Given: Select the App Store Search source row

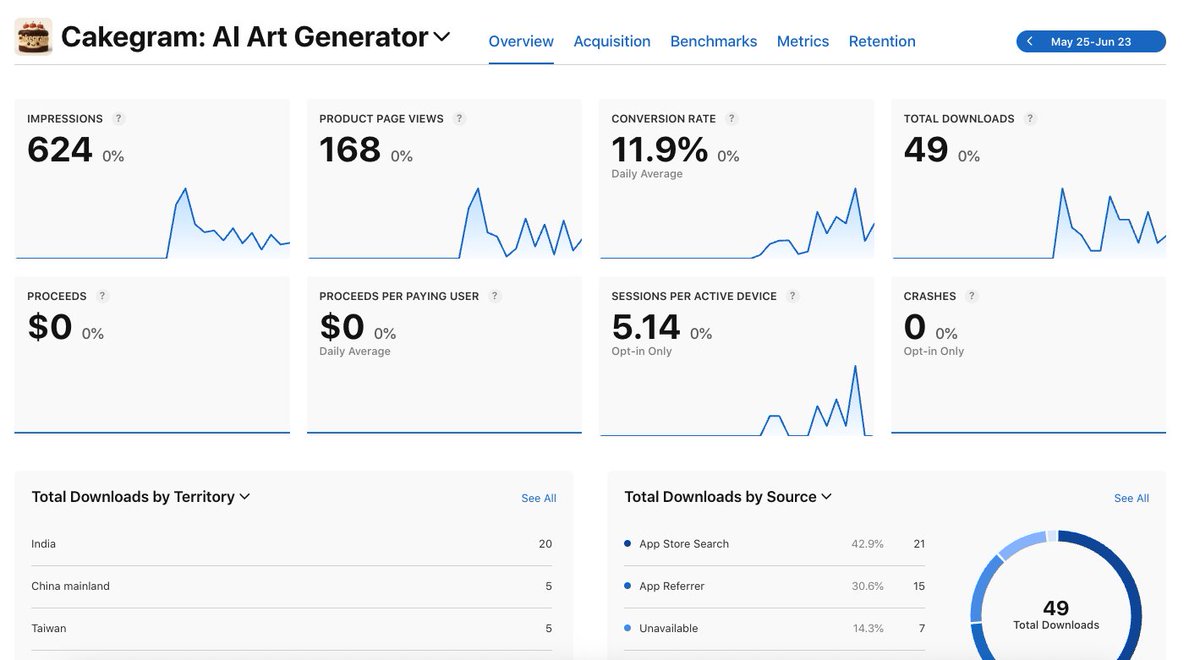Looking at the screenshot, I should point(774,544).
